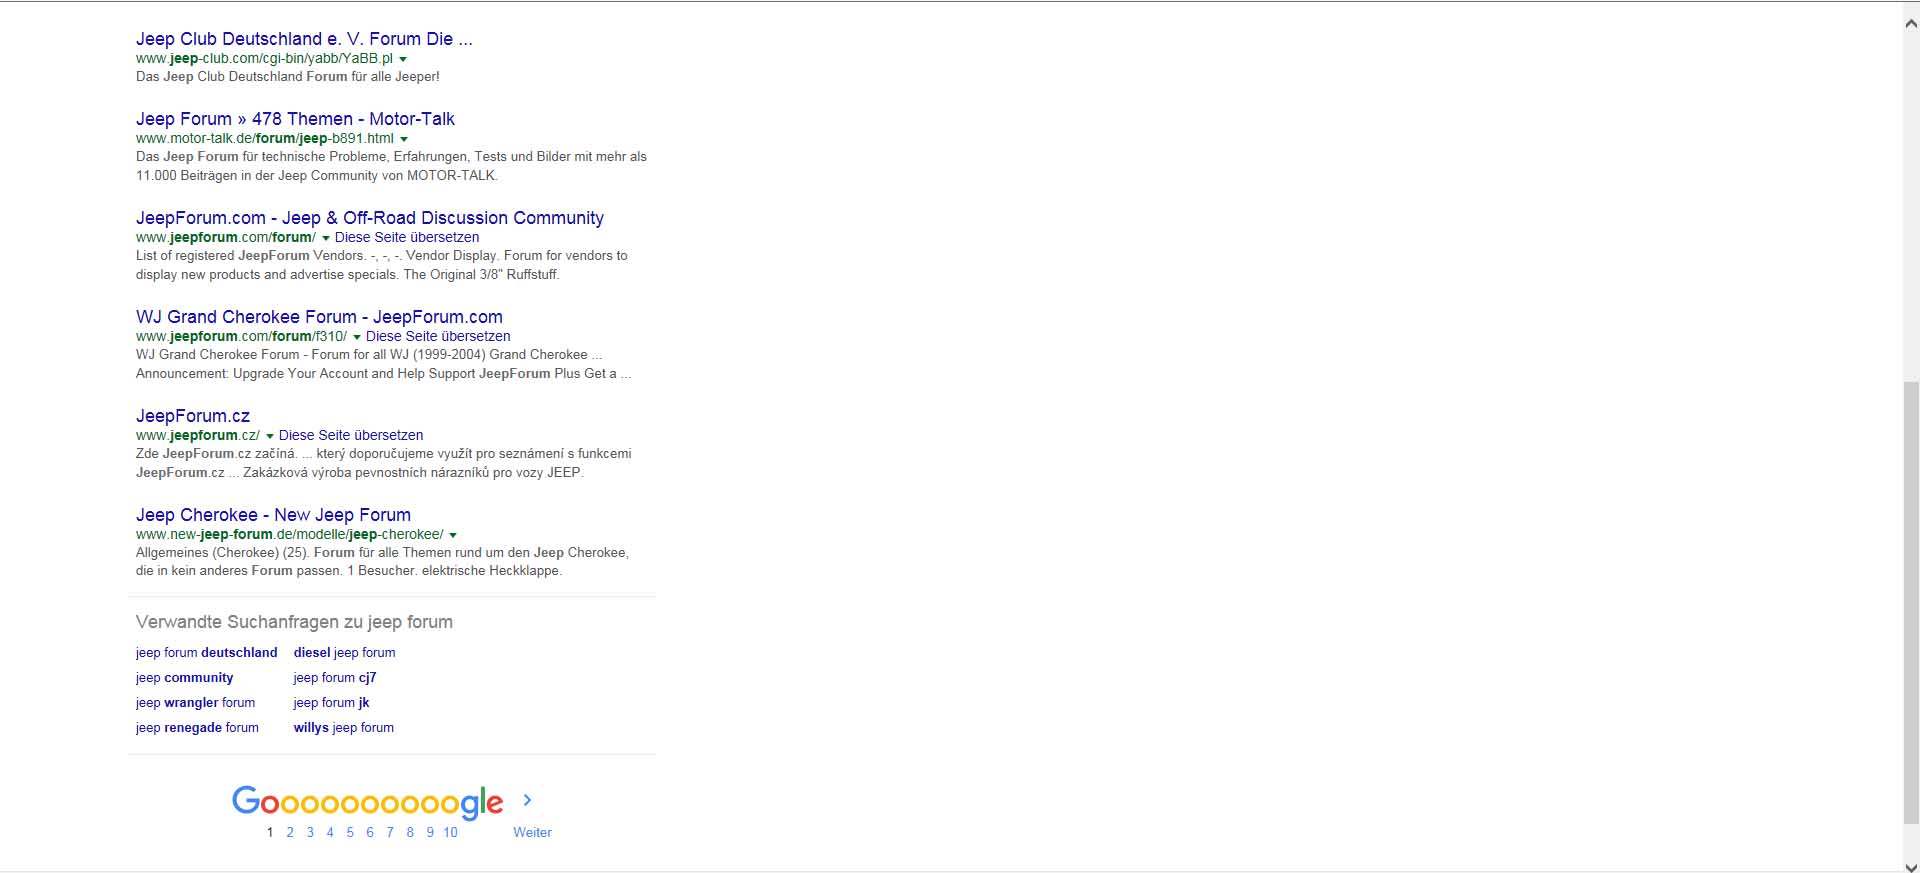Screen dimensions: 1920x873
Task: Expand options arrow beside jeepforum.cz URL
Action: [270, 436]
